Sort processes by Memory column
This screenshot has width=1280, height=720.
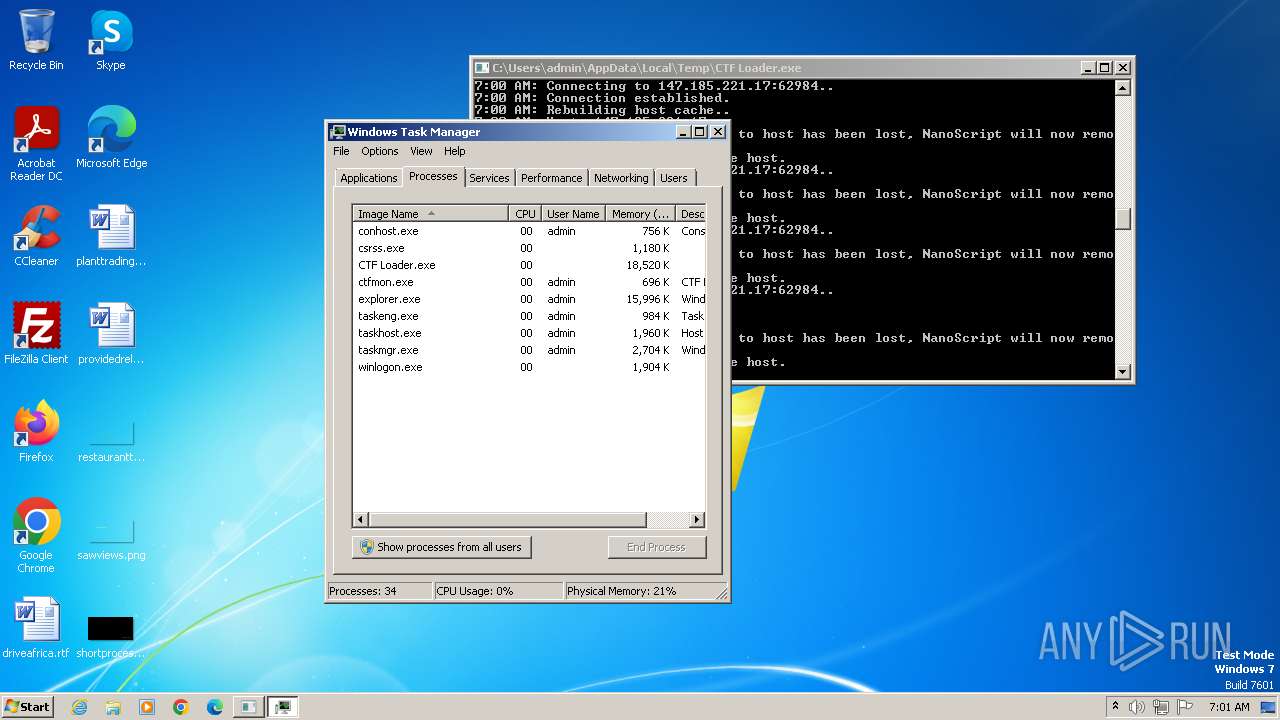point(641,214)
